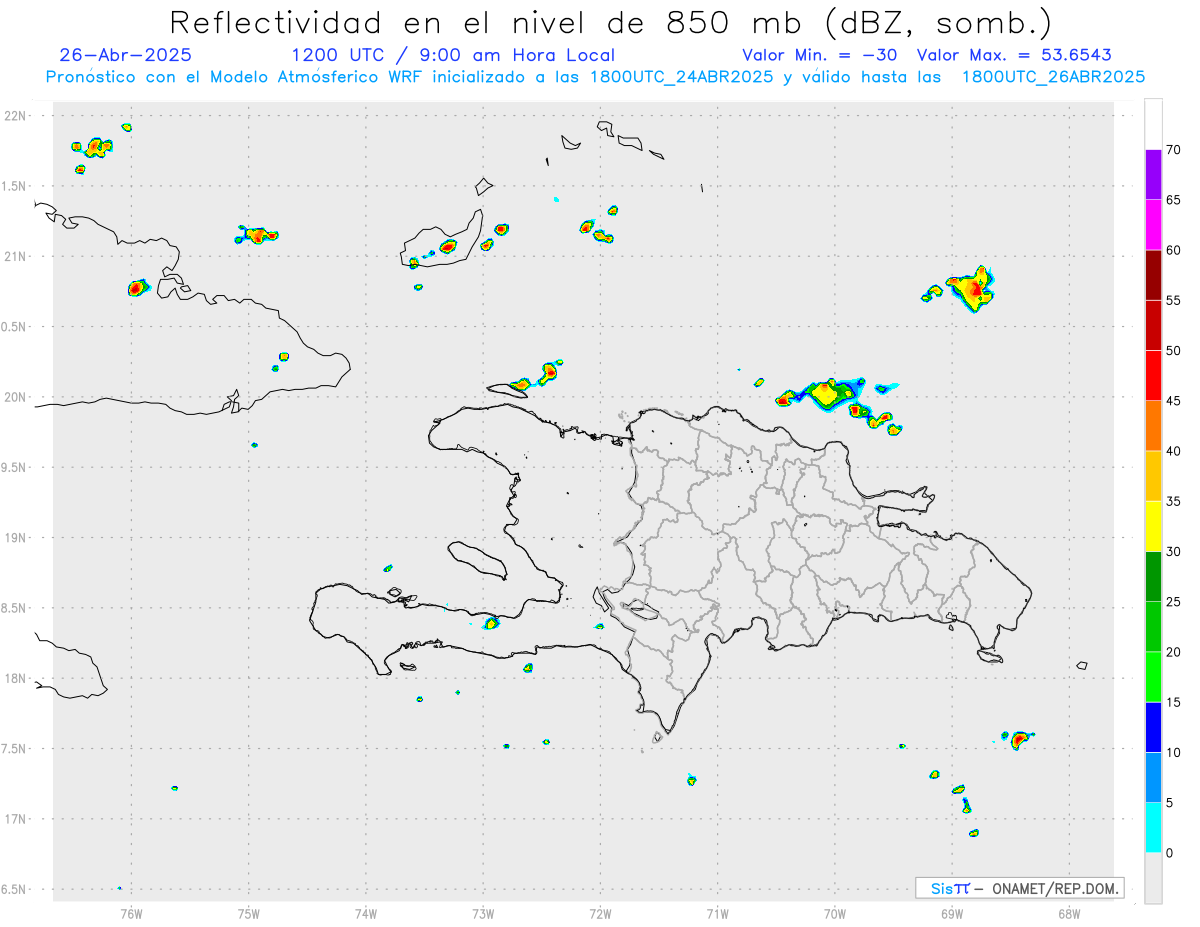
Task: Select the purple 65-70 dBZ color swatch
Action: point(1153,174)
